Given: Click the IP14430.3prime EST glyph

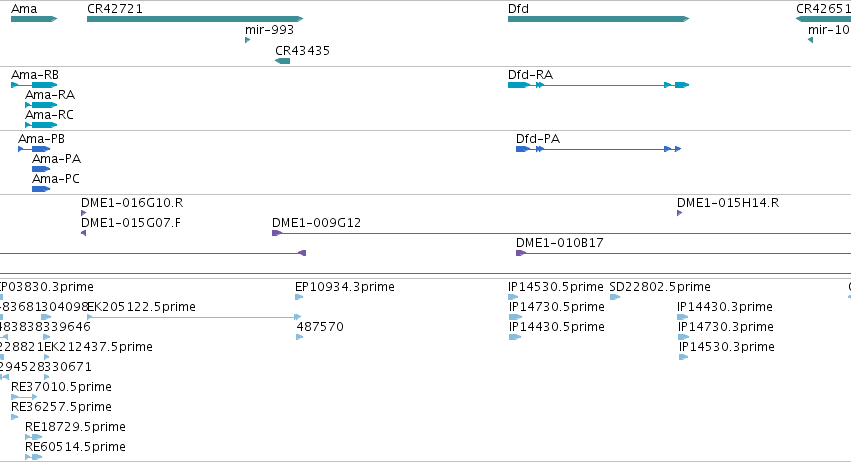Looking at the screenshot, I should pyautogui.click(x=682, y=317).
